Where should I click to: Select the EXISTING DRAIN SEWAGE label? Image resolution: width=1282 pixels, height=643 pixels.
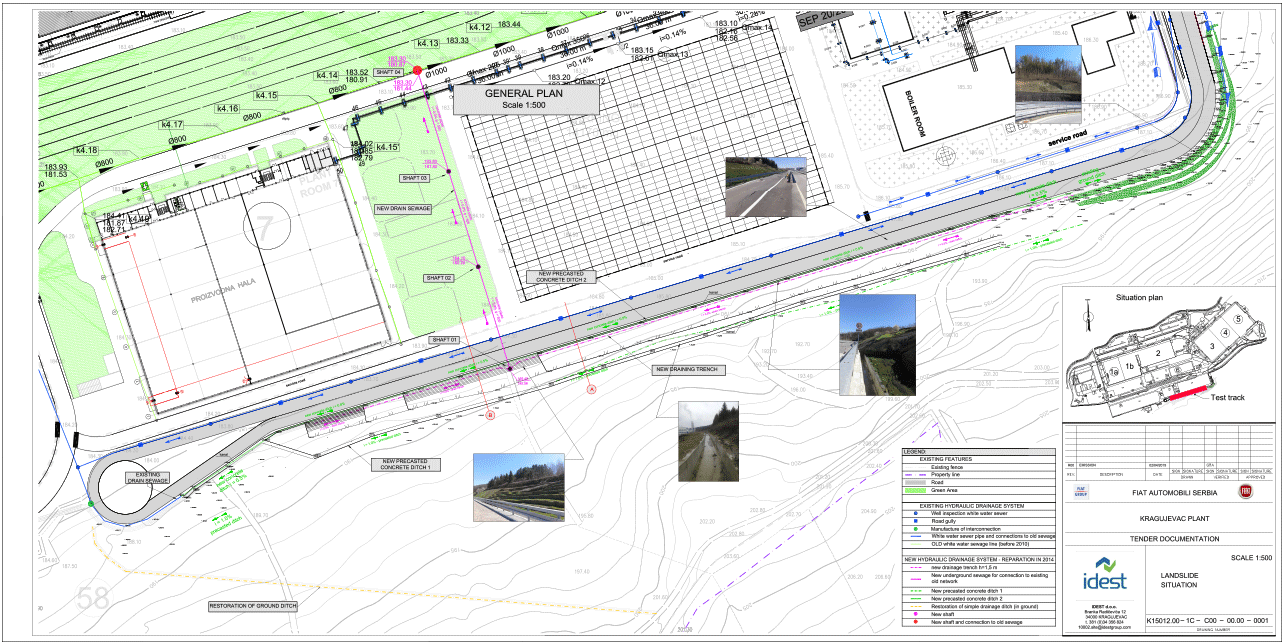click(x=143, y=477)
